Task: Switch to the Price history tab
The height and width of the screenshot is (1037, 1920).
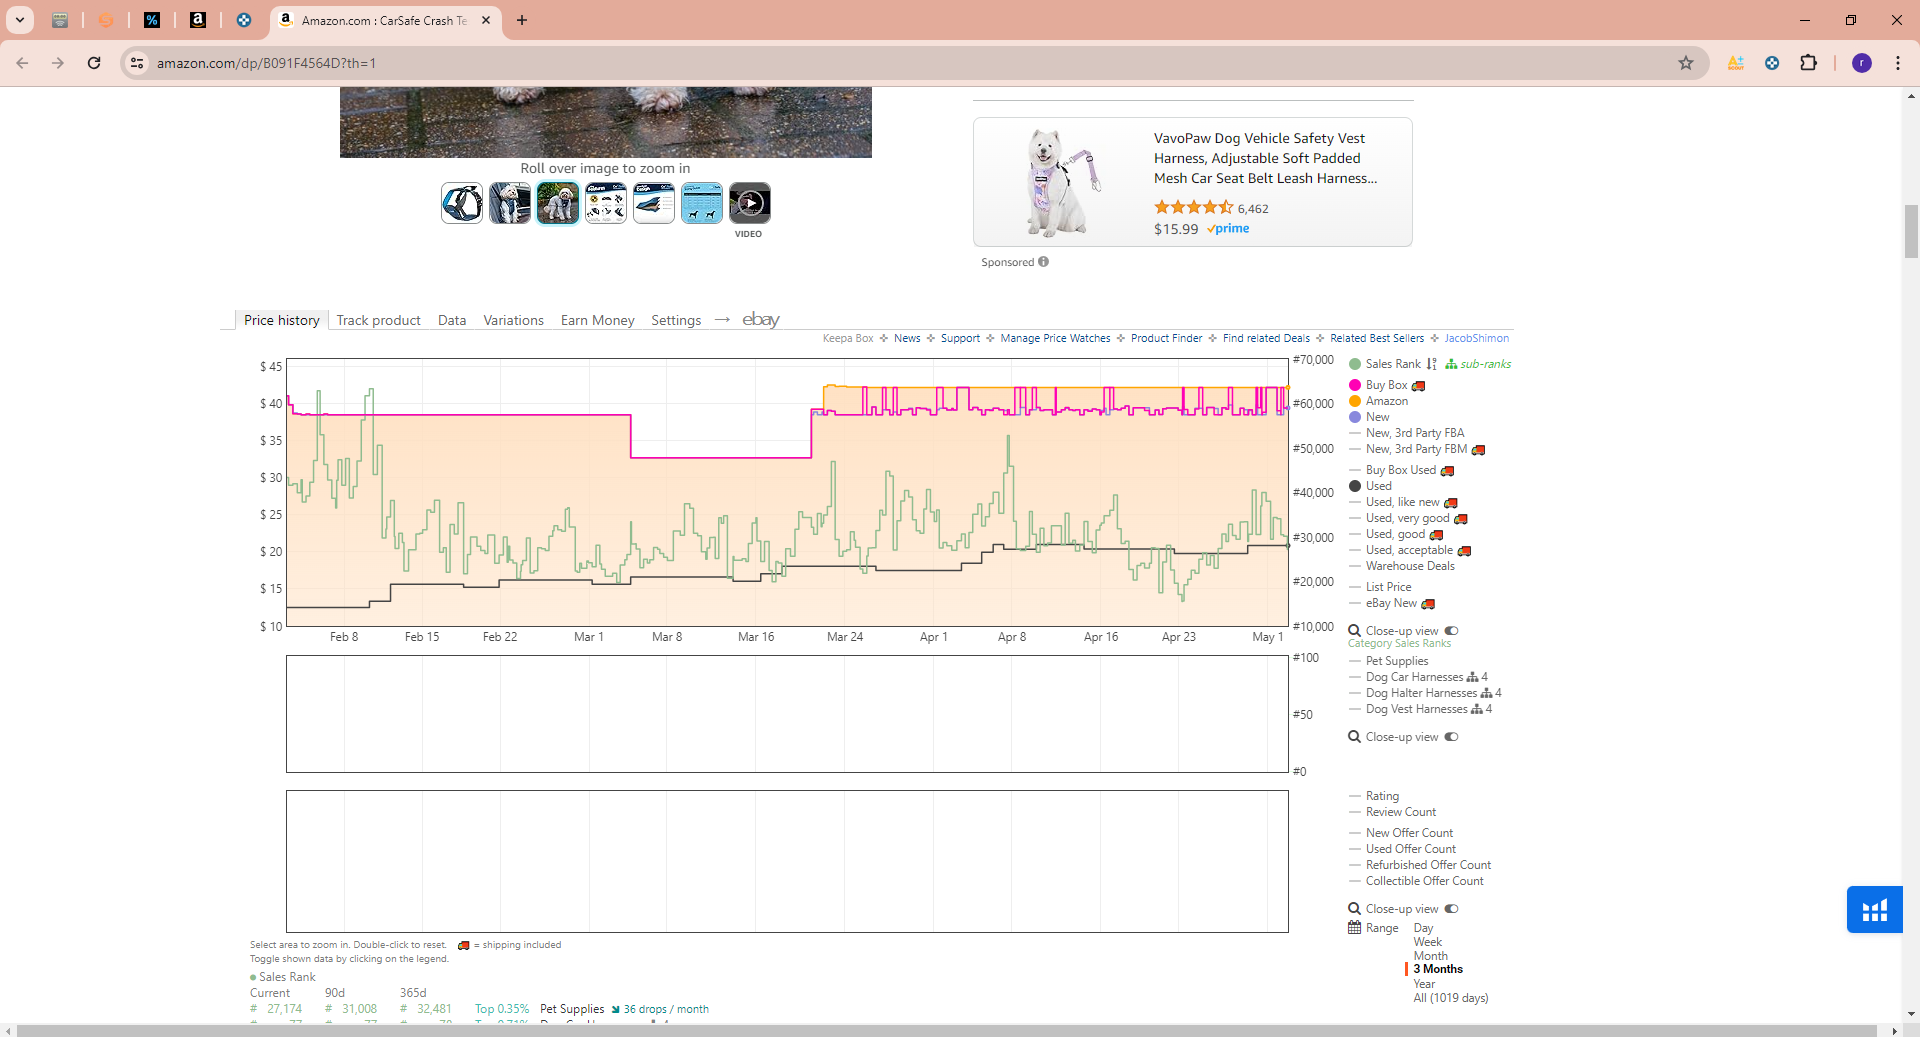Action: 282,320
